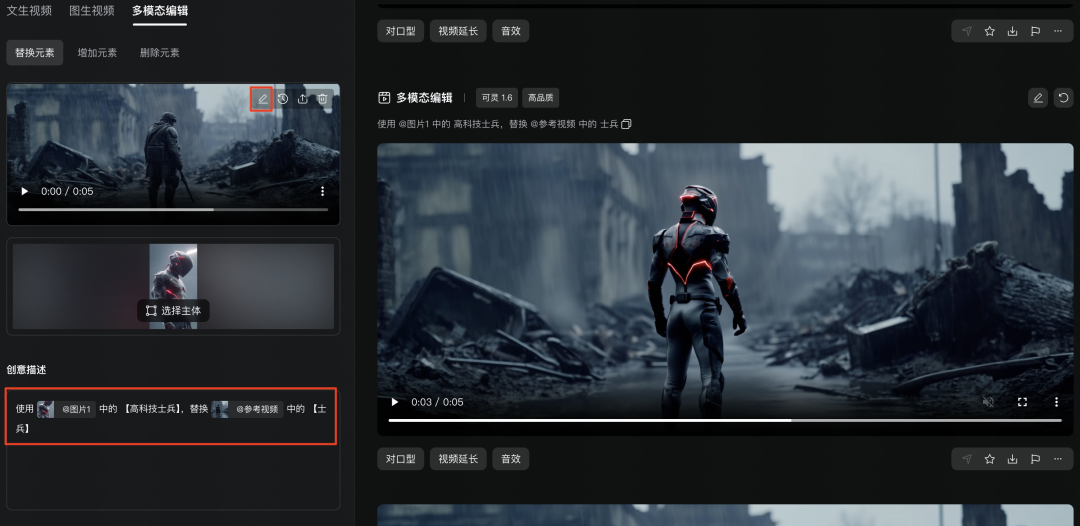Select the 多模态编辑 tab
Screen dimensions: 1080x526
pyautogui.click(x=160, y=10)
